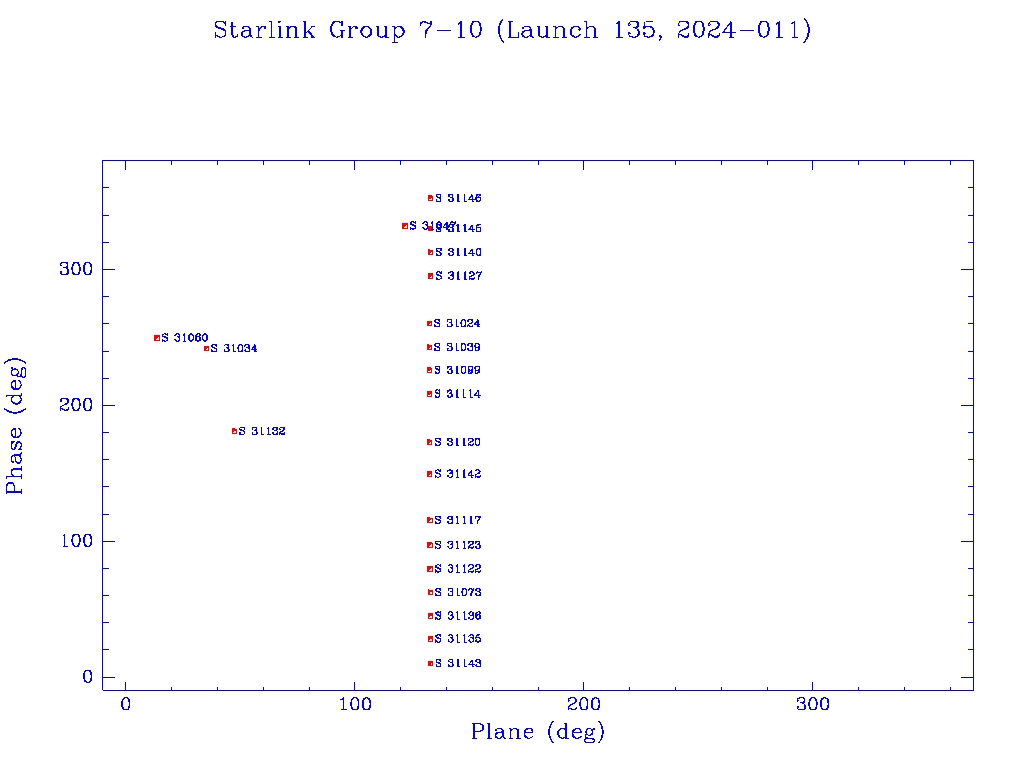Select the "Plane (deg)" x-axis title
This screenshot has width=1024, height=768.
pos(538,731)
